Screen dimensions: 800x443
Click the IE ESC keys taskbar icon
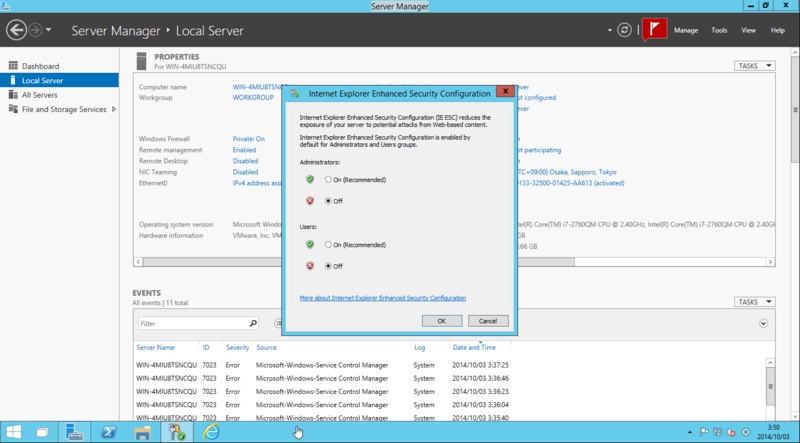pyautogui.click(x=177, y=432)
